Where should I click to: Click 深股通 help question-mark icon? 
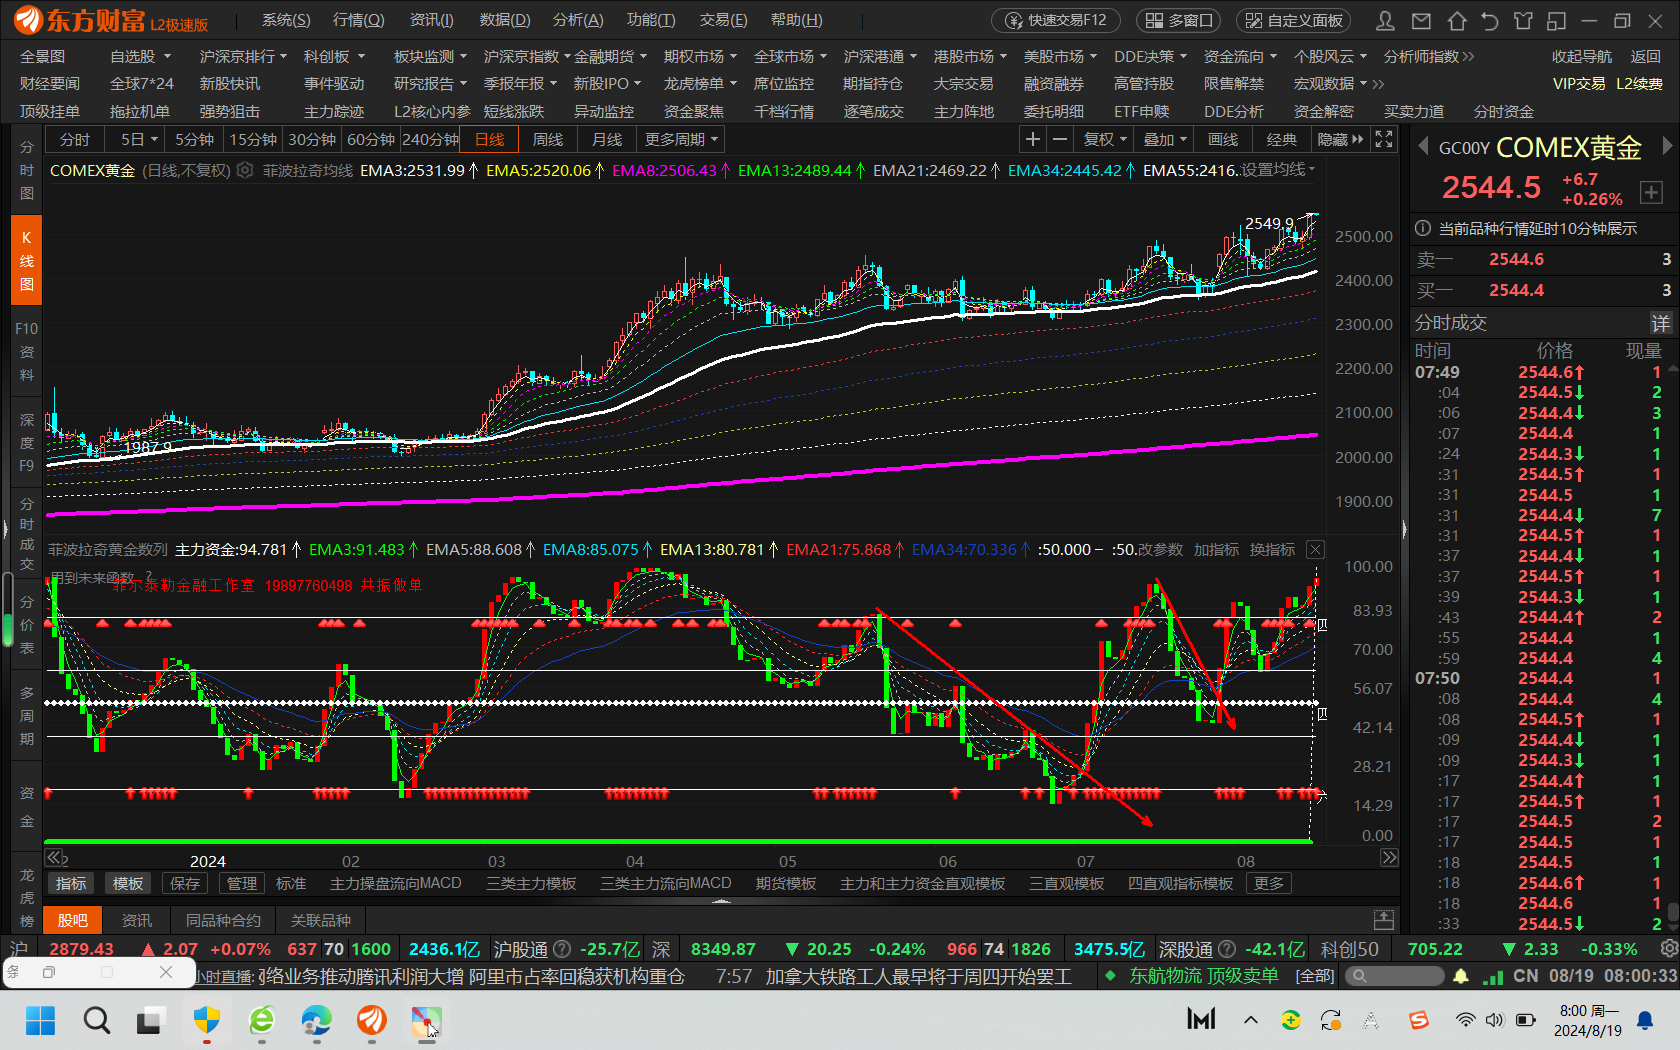[1227, 949]
